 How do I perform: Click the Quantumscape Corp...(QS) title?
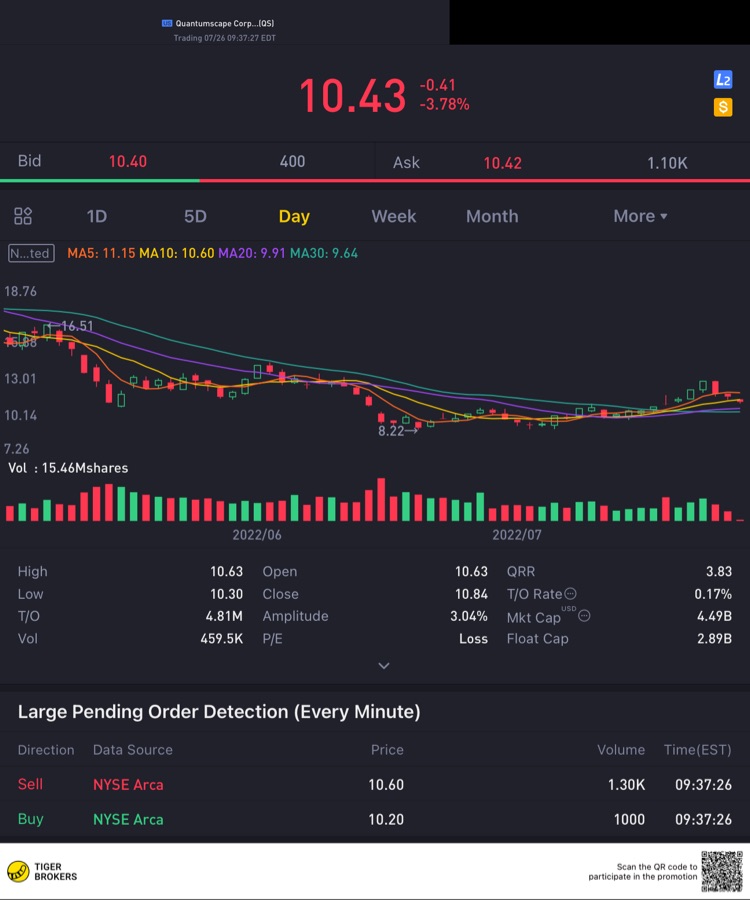click(x=224, y=24)
